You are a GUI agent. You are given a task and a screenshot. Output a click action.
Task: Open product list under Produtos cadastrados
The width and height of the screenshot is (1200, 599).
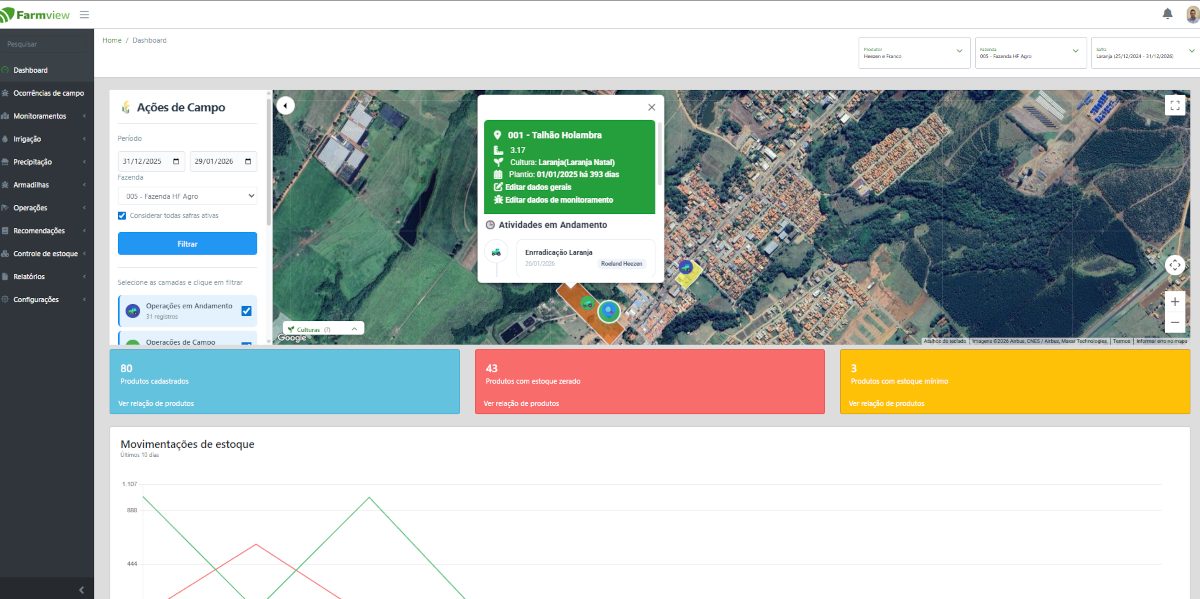pos(157,403)
